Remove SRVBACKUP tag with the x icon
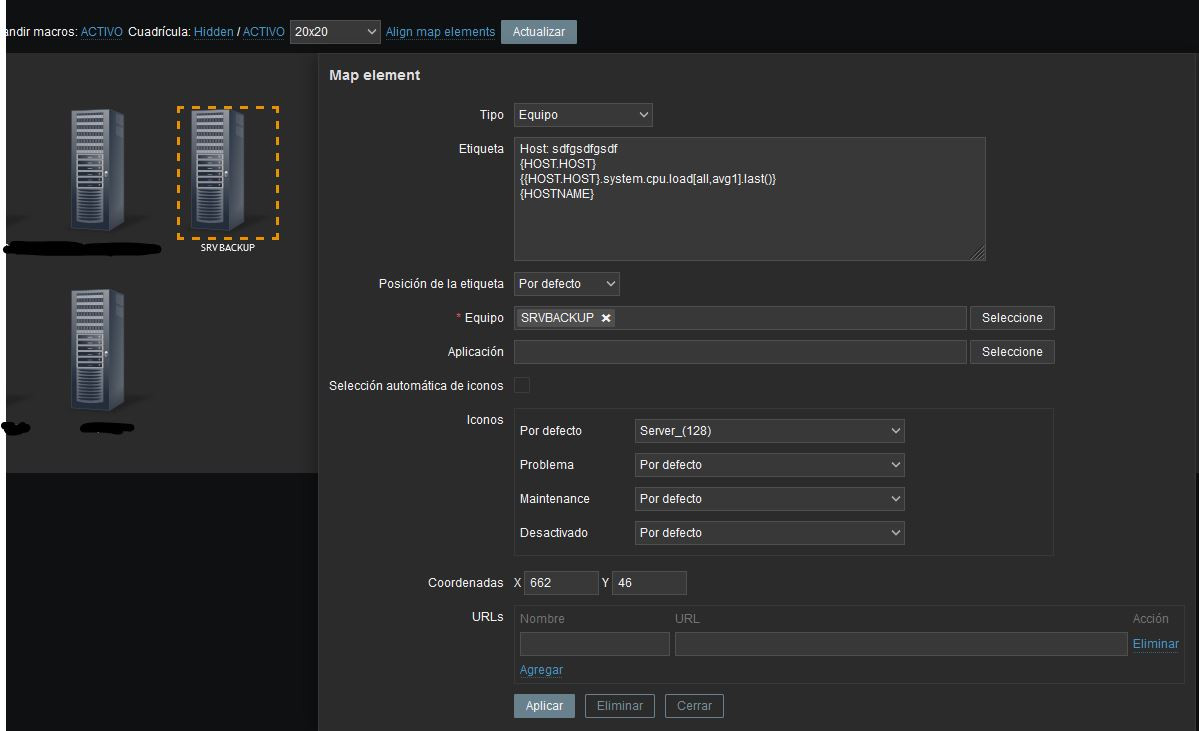The height and width of the screenshot is (731, 1199). (606, 318)
